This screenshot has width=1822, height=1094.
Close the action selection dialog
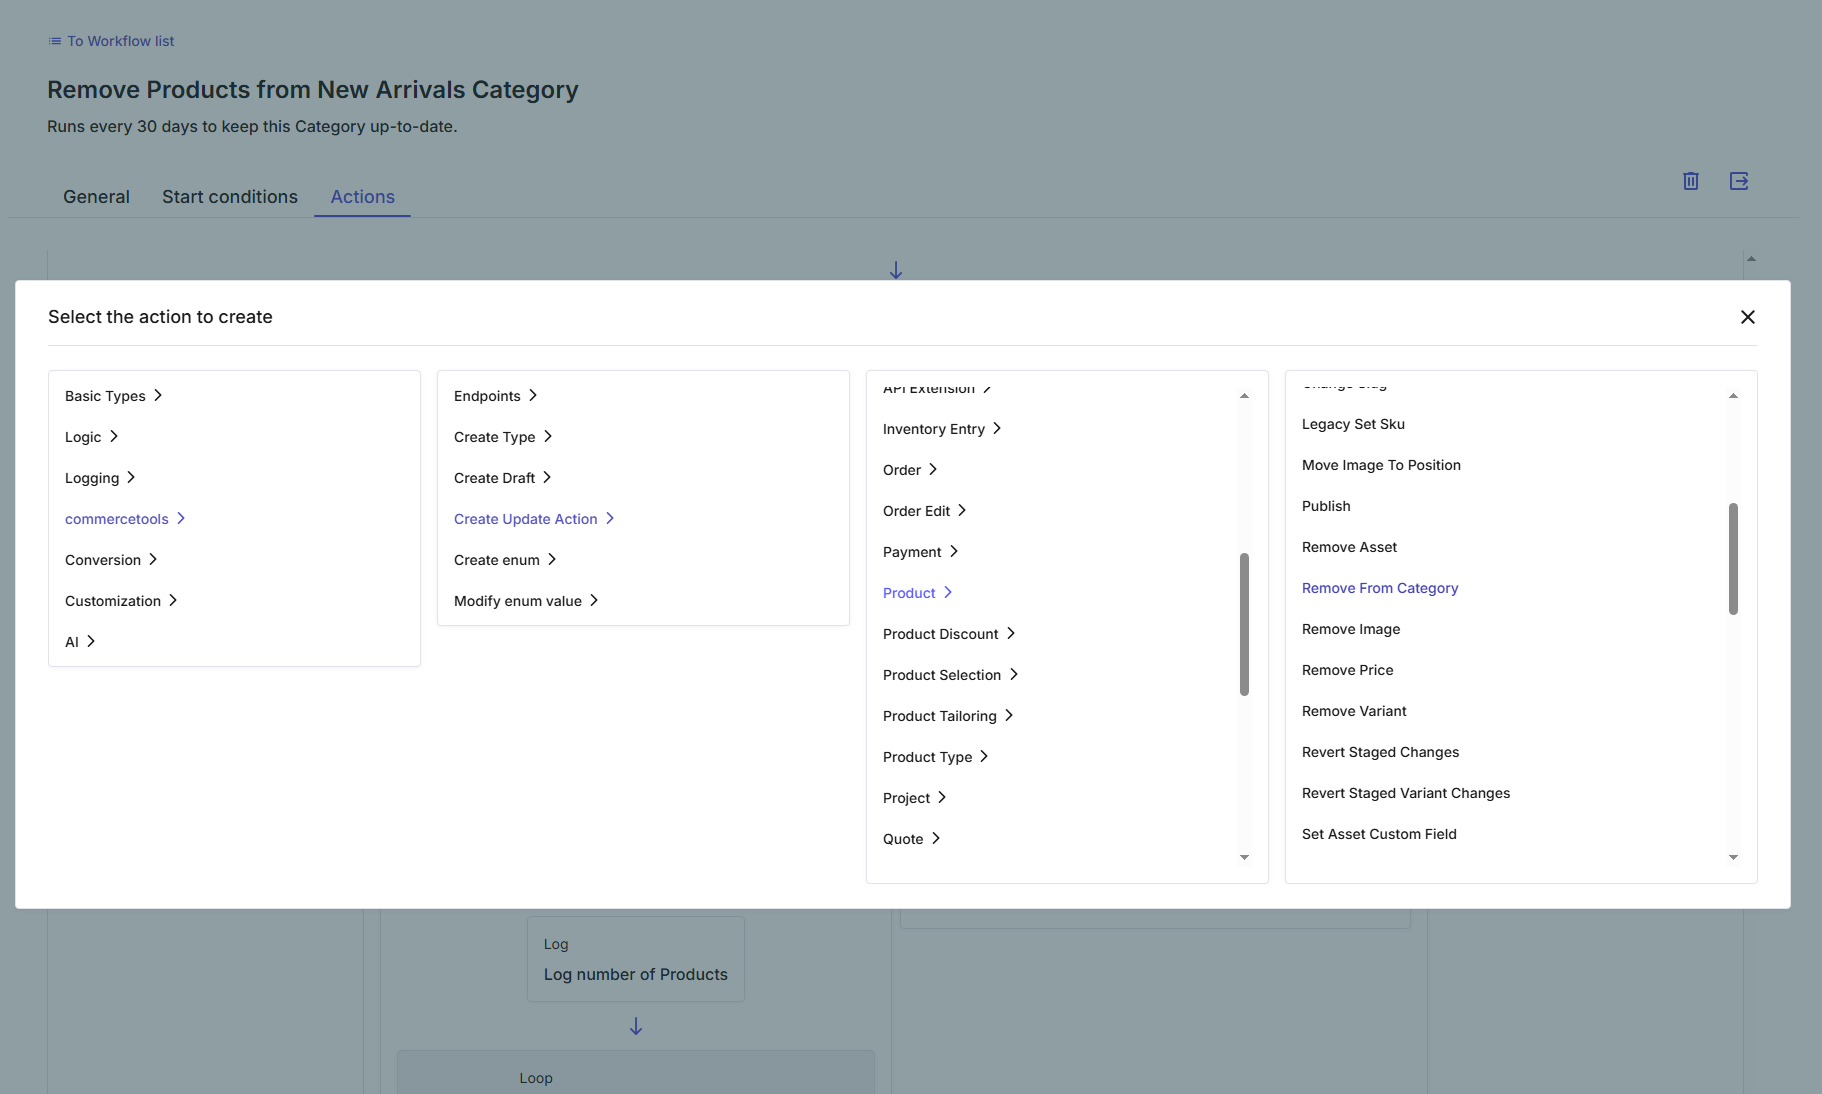1748,316
